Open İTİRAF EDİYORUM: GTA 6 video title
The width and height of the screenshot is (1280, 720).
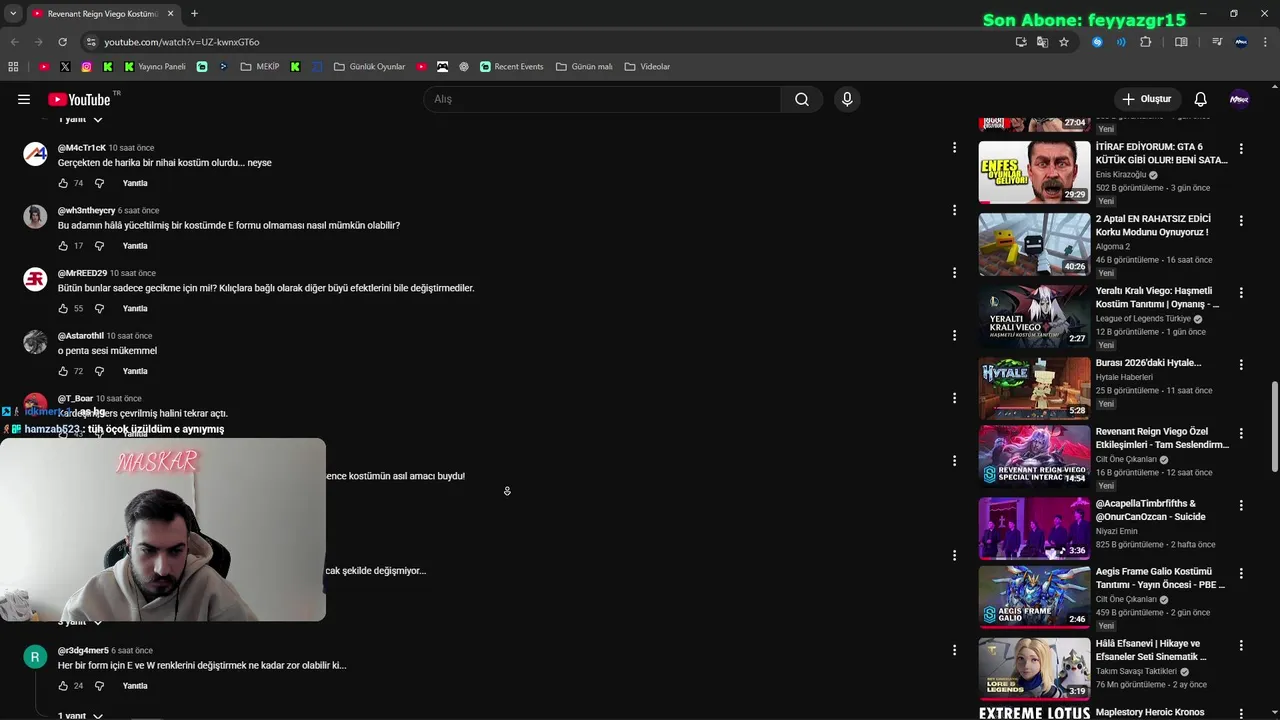pos(1161,153)
